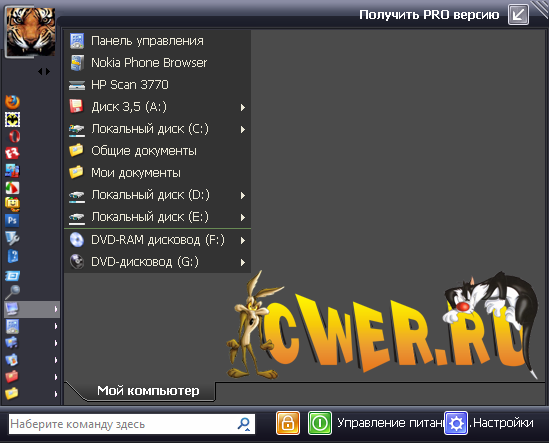Open Настройки settings gear button
This screenshot has width=549, height=443.
pos(456,423)
